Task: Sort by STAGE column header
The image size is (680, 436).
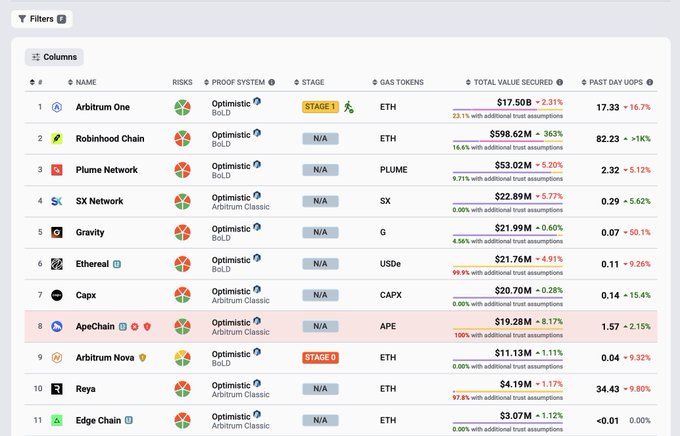Action: [309, 82]
